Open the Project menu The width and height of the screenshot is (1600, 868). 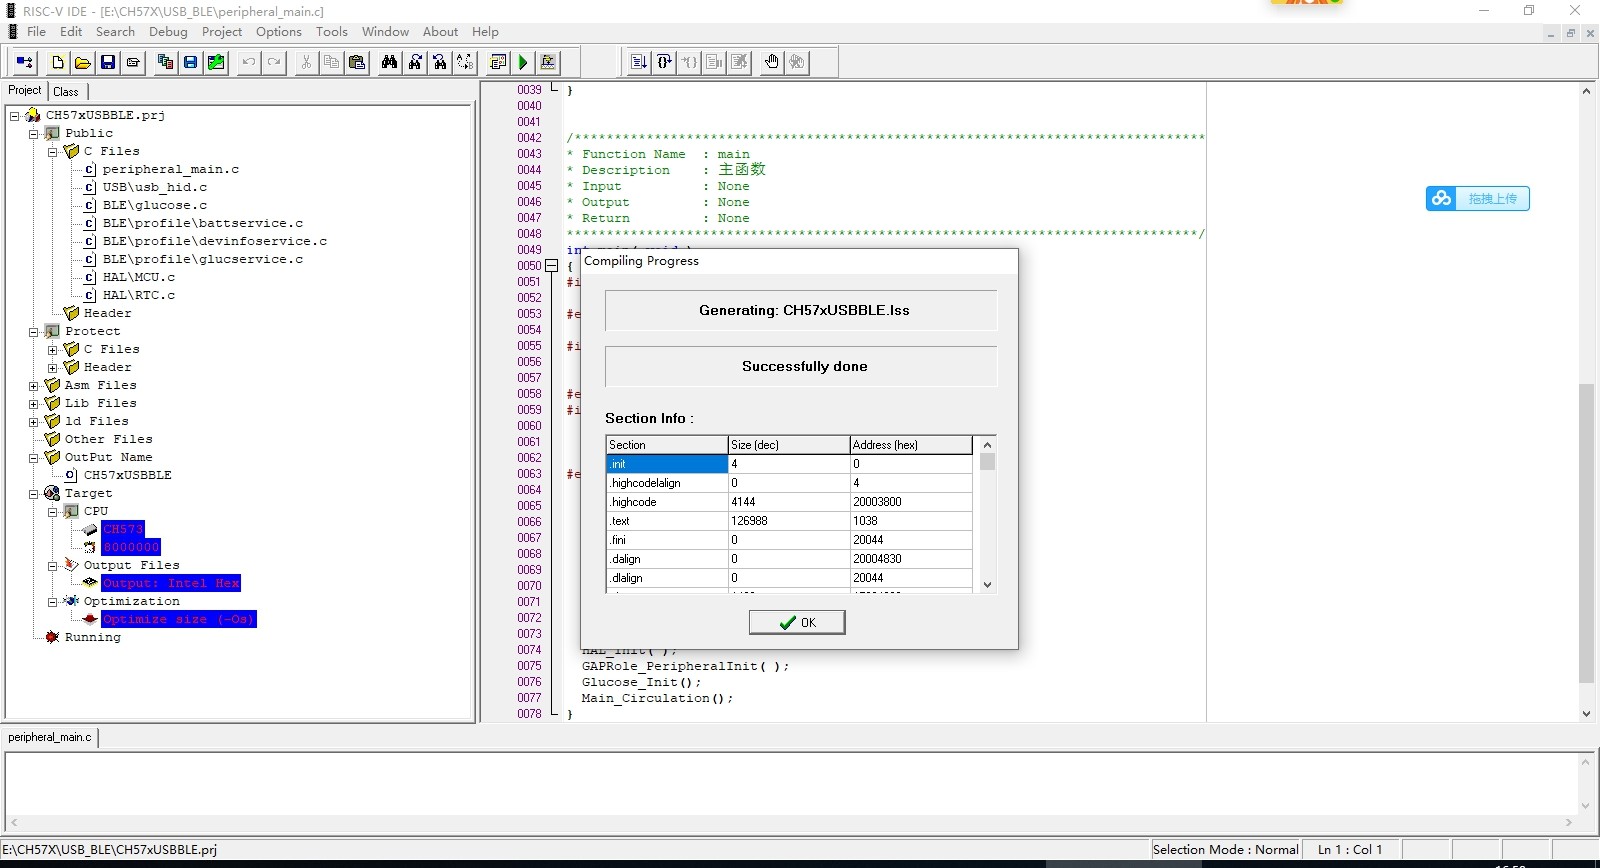tap(222, 32)
